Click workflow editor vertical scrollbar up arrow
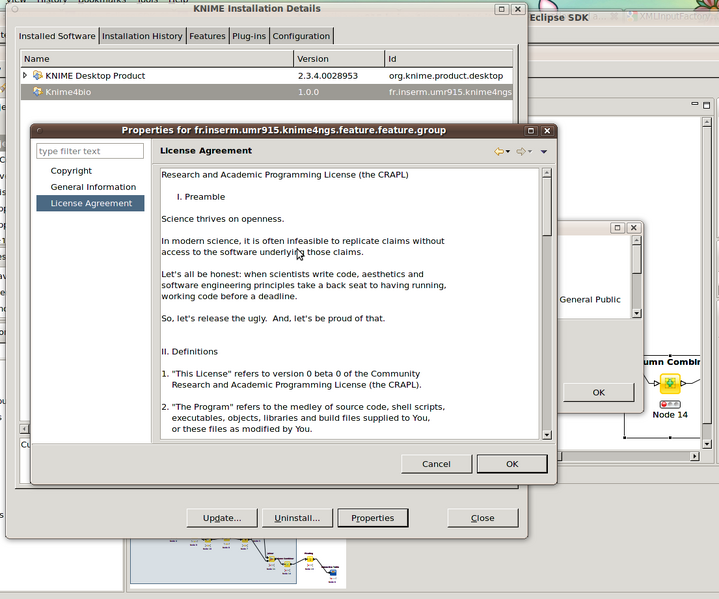This screenshot has height=599, width=719. point(707,122)
